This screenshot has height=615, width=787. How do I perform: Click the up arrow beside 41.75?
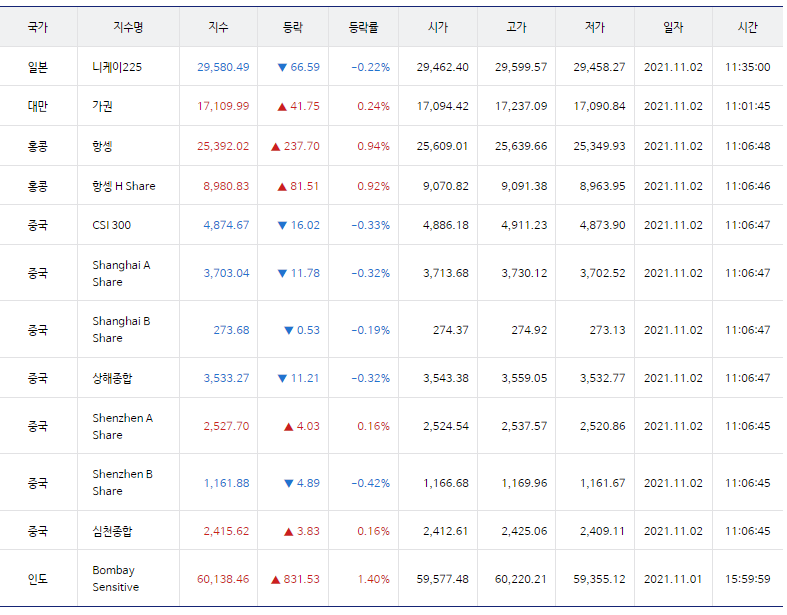click(x=282, y=106)
